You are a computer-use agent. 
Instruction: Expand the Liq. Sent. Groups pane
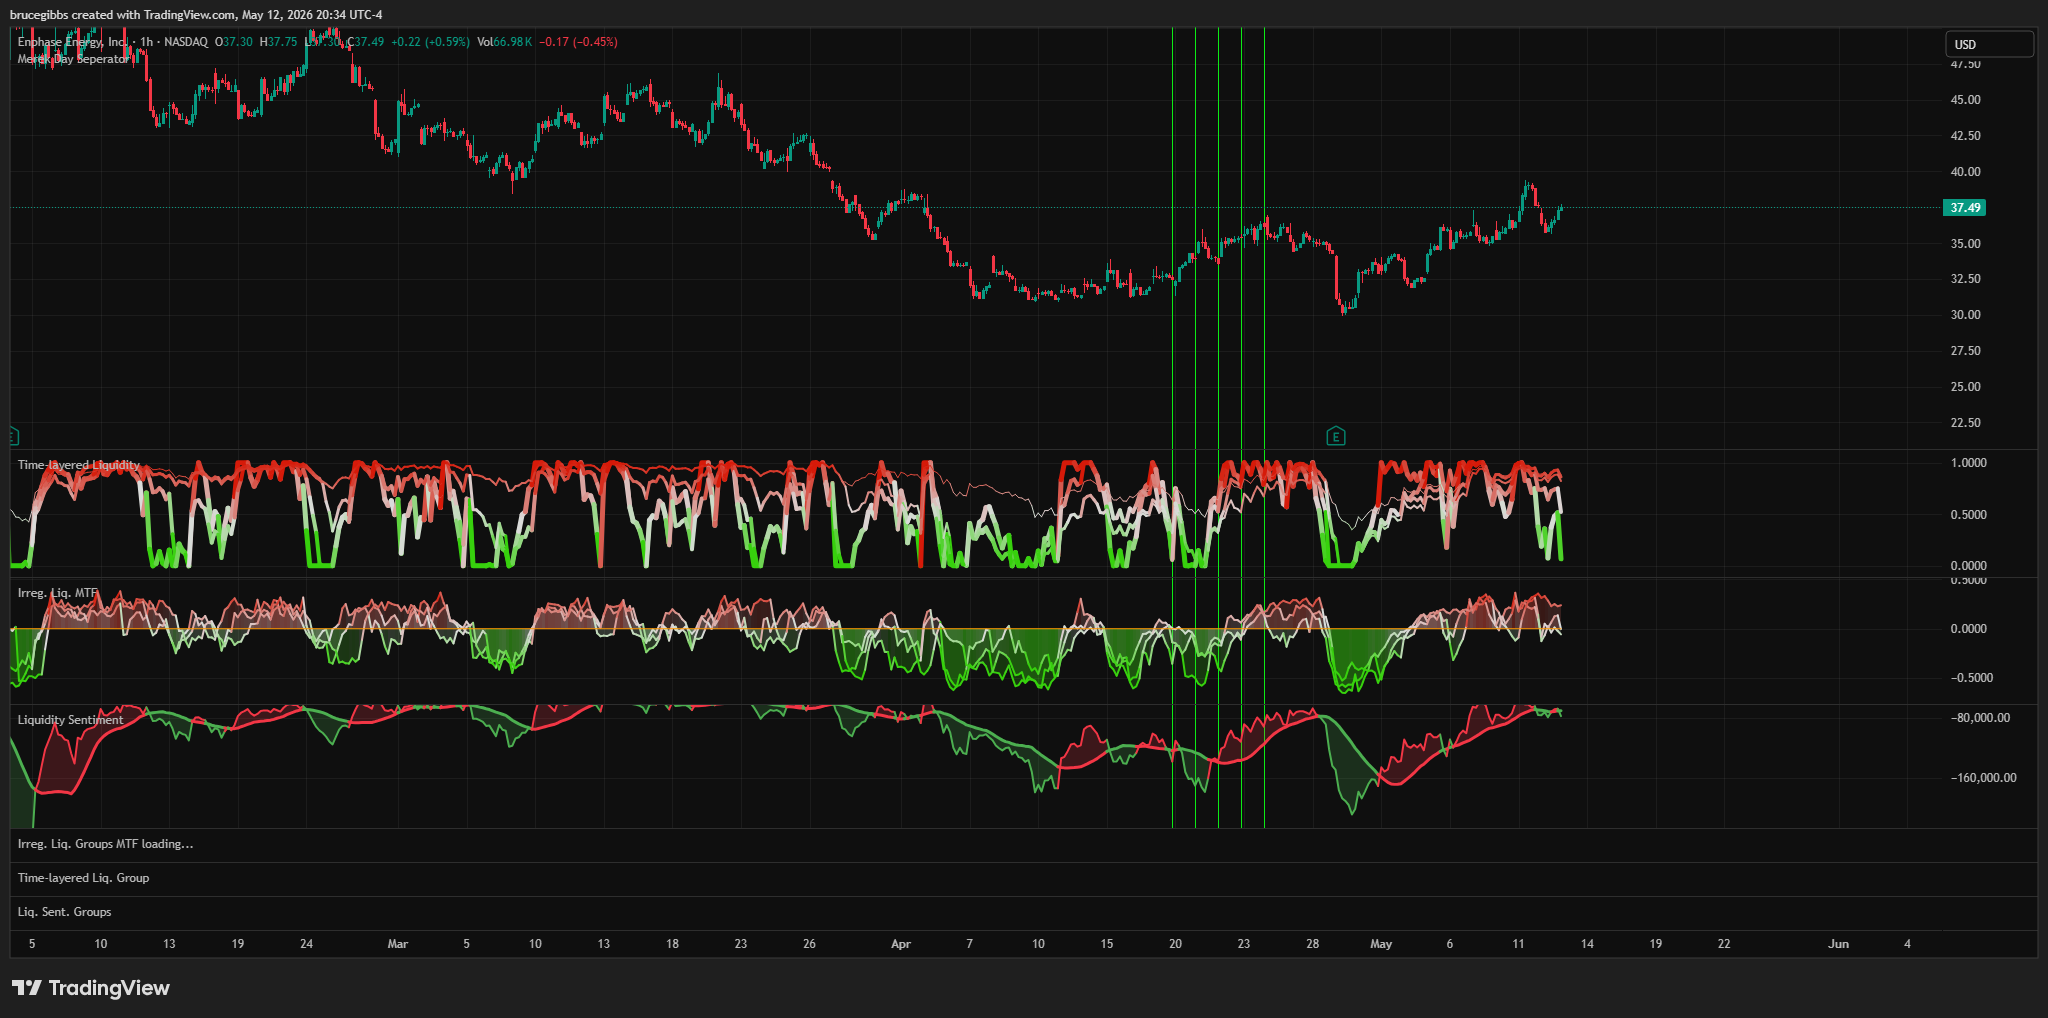click(x=65, y=912)
